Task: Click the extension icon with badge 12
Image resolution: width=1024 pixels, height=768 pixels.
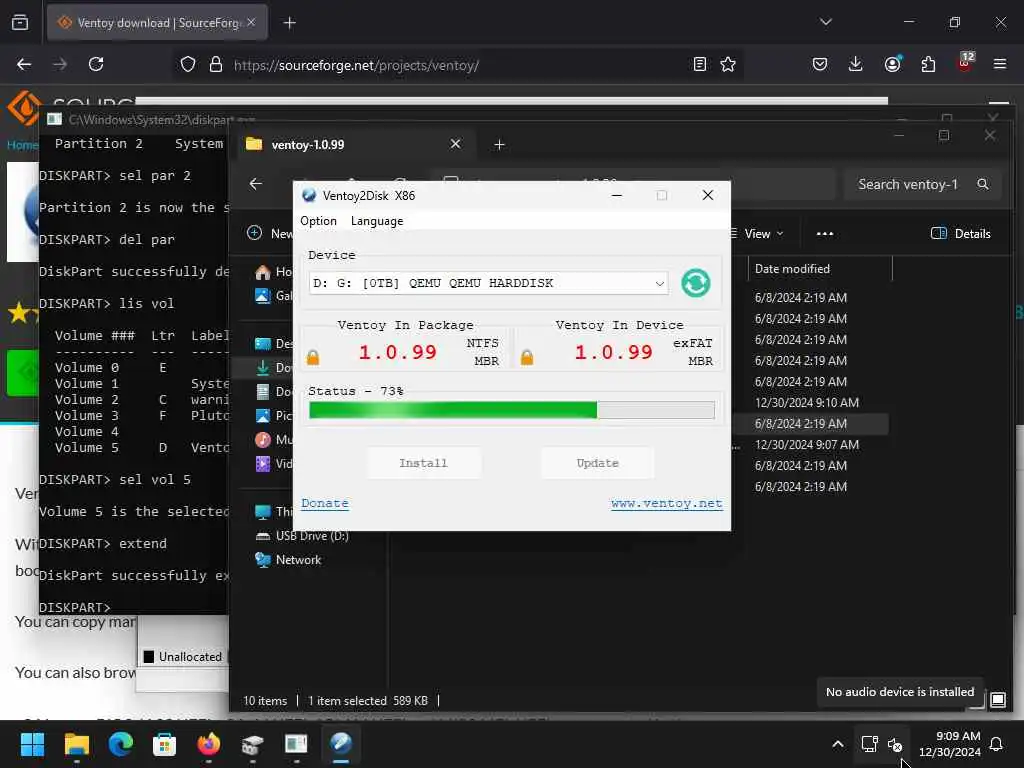Action: pyautogui.click(x=965, y=63)
